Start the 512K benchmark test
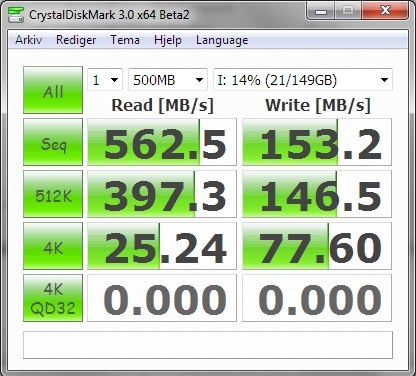Screen dimensions: 416x376 click(53, 194)
